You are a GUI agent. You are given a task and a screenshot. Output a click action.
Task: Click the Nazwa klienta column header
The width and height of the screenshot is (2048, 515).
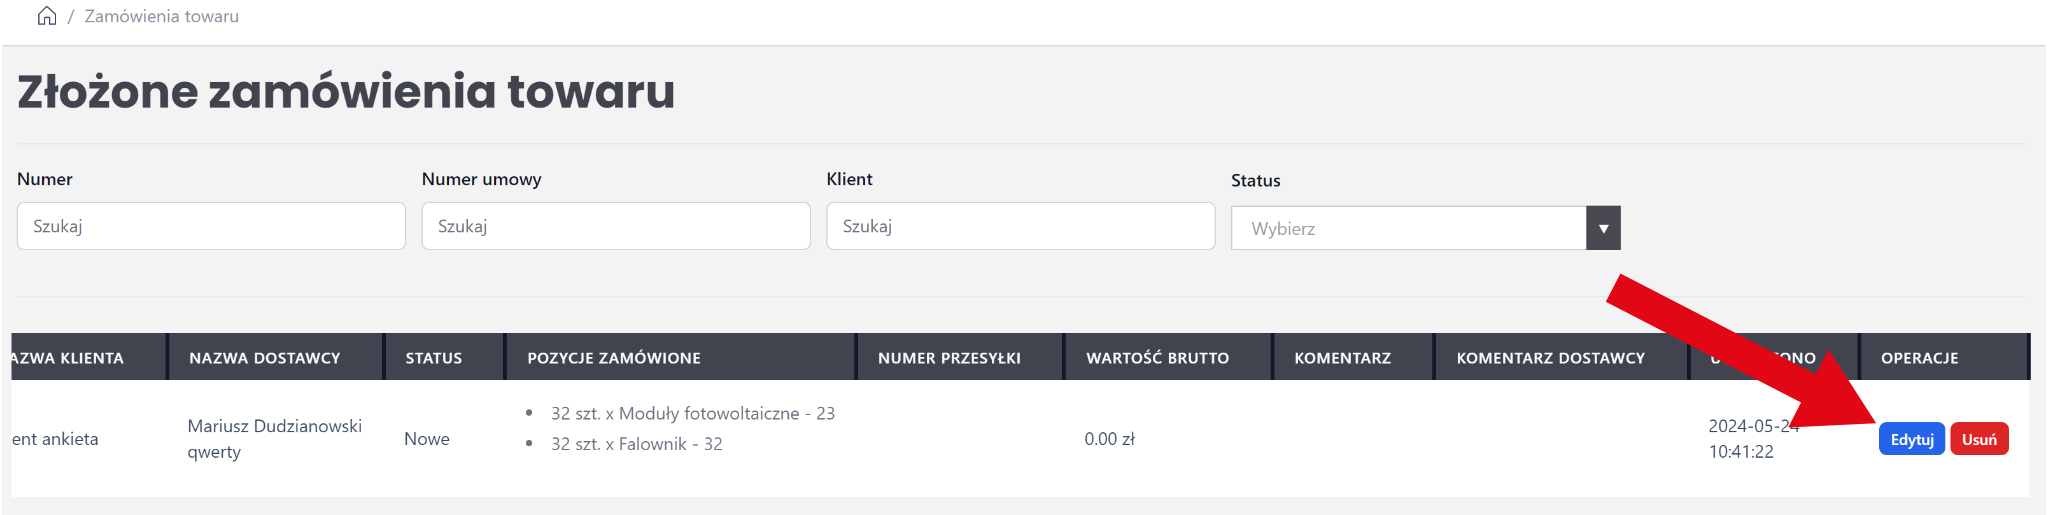[x=68, y=358]
